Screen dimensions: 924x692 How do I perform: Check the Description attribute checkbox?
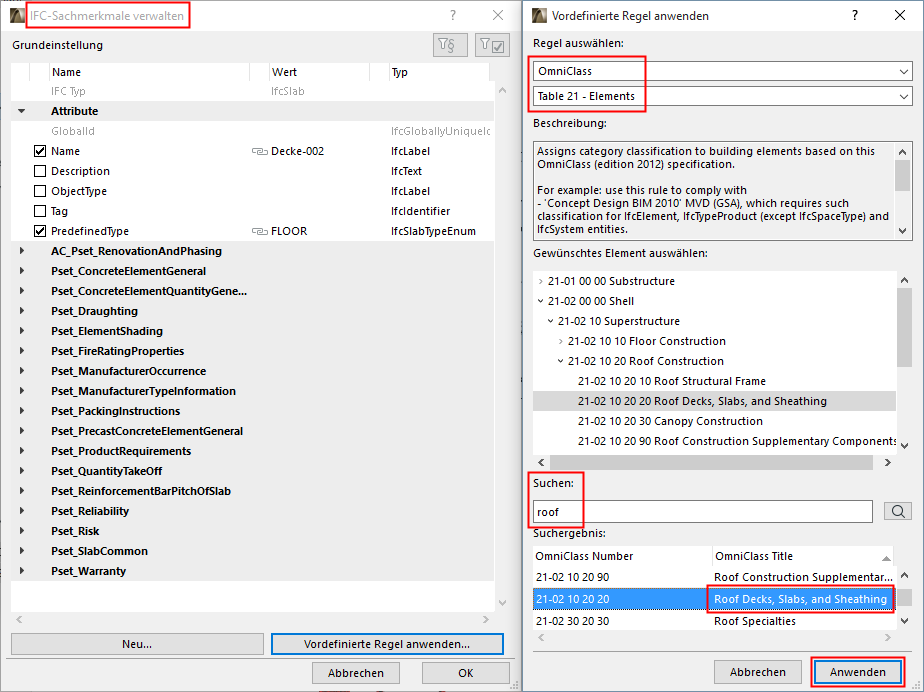40,172
